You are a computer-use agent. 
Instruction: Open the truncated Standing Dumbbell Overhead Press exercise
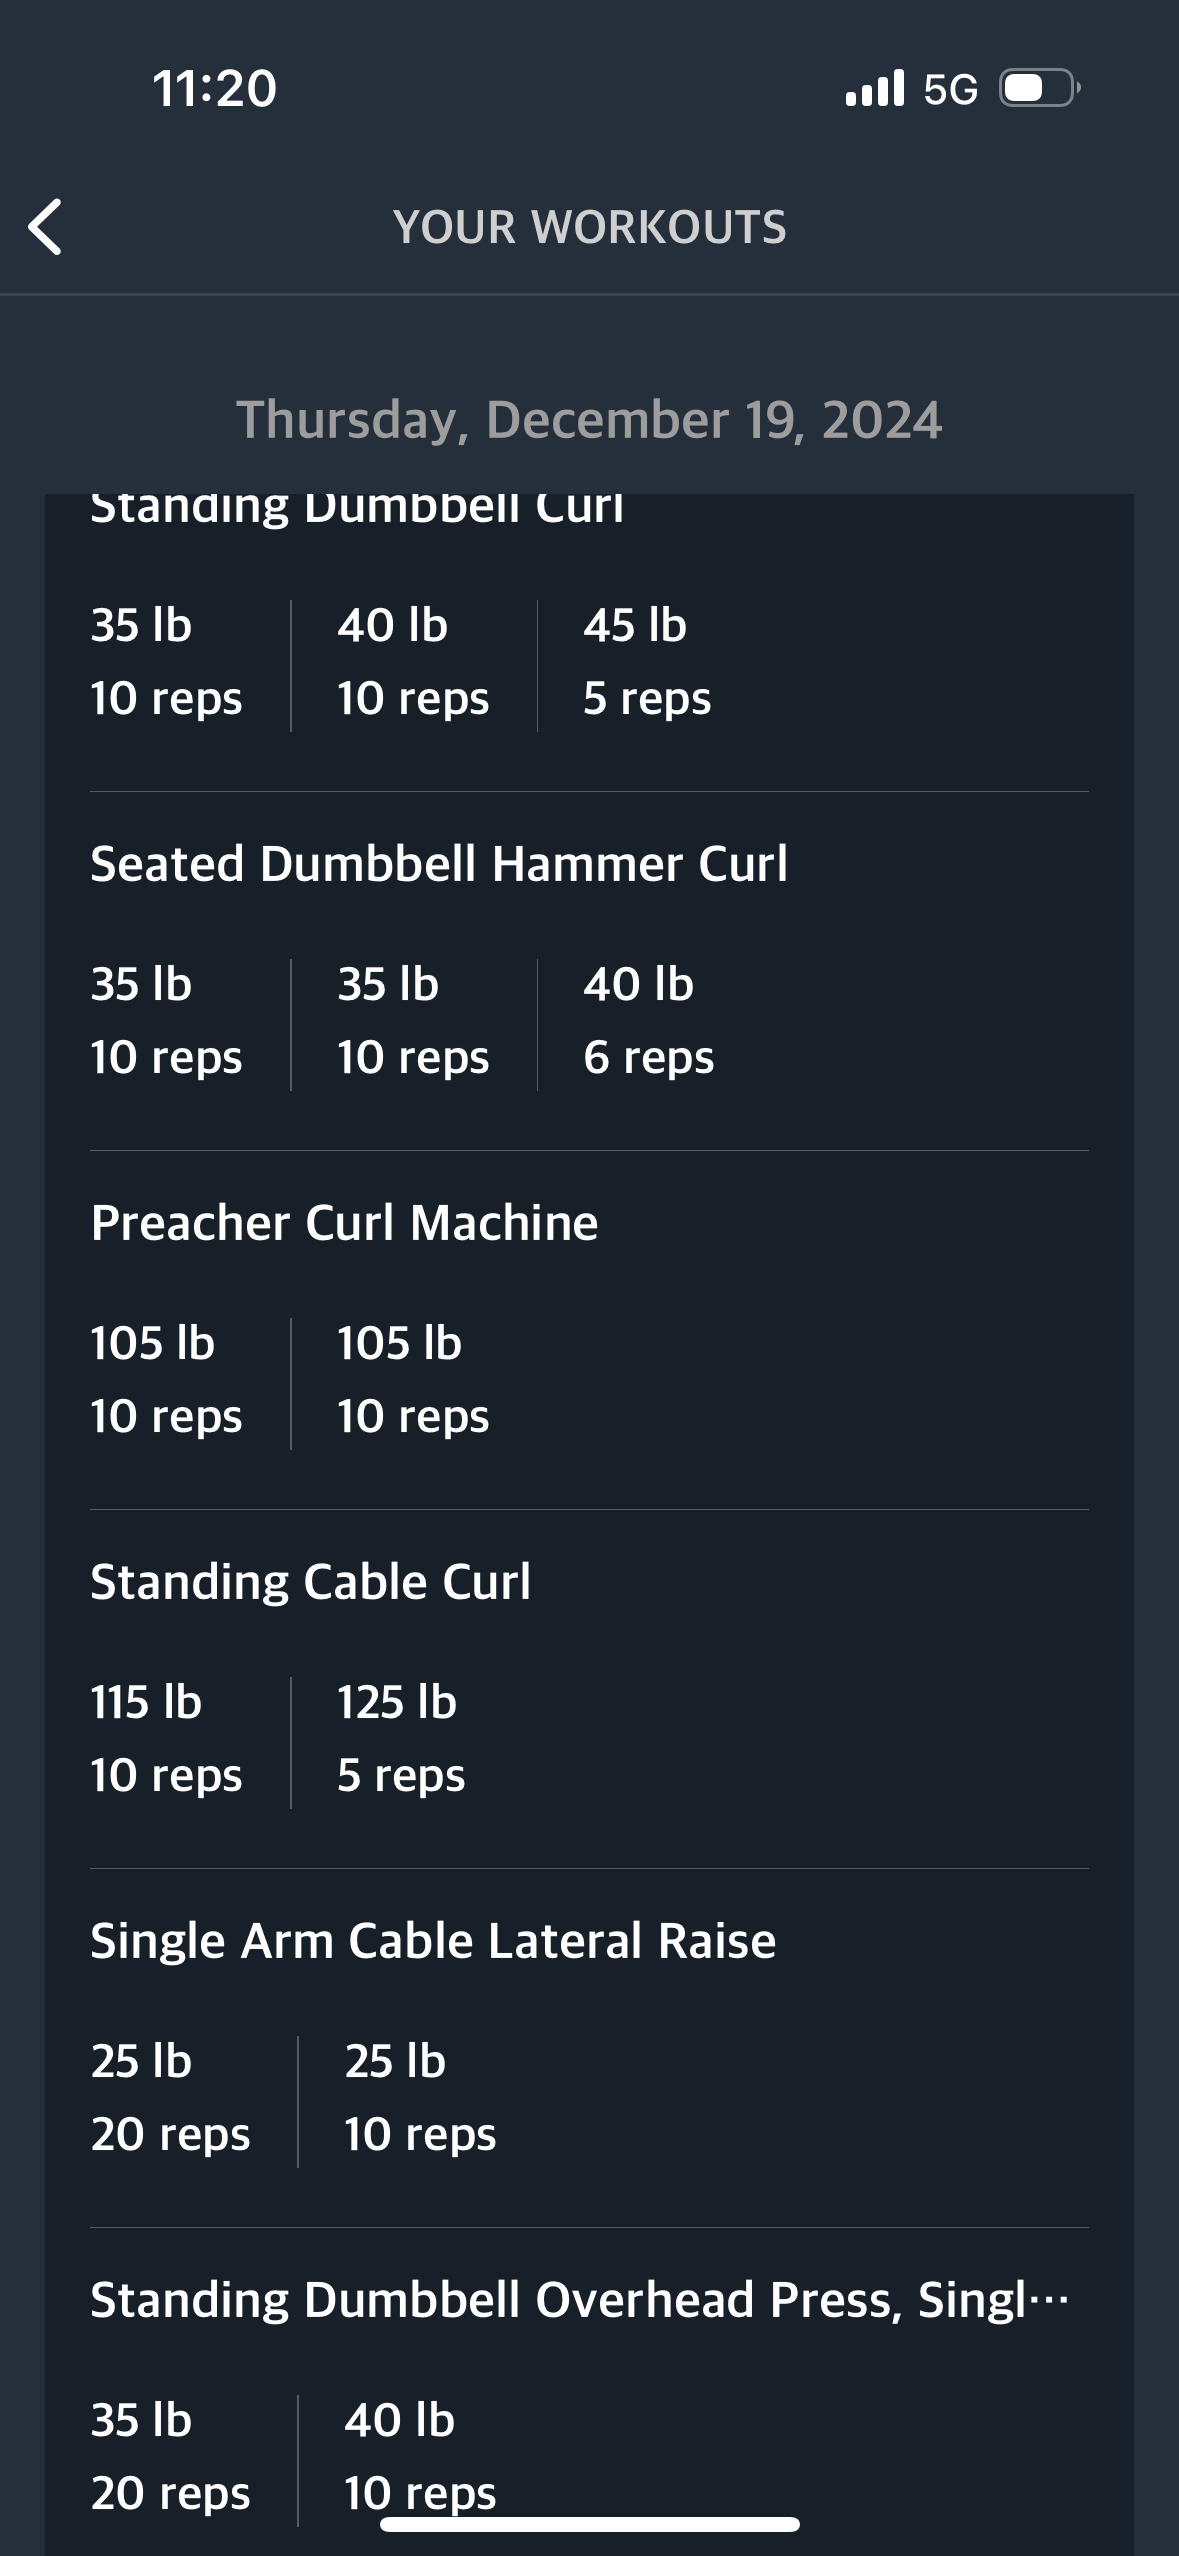pos(579,2300)
